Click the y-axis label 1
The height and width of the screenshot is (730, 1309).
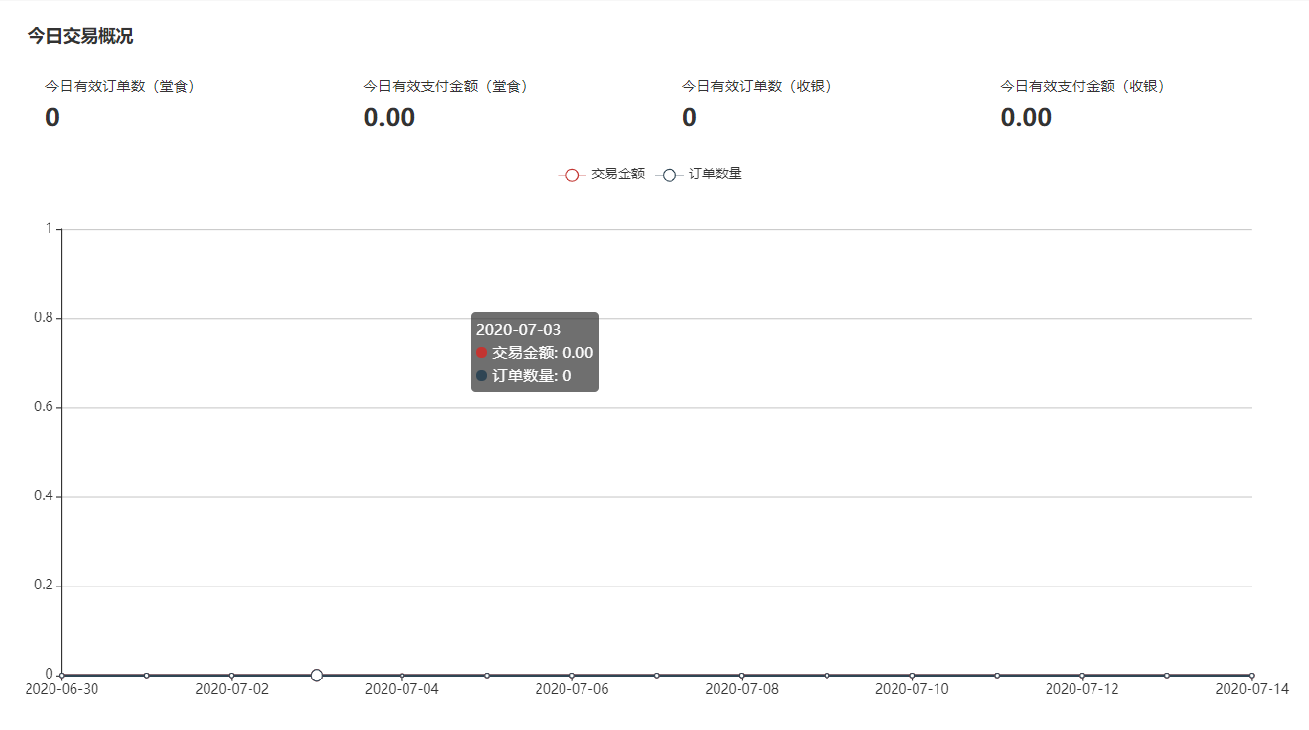pos(49,229)
